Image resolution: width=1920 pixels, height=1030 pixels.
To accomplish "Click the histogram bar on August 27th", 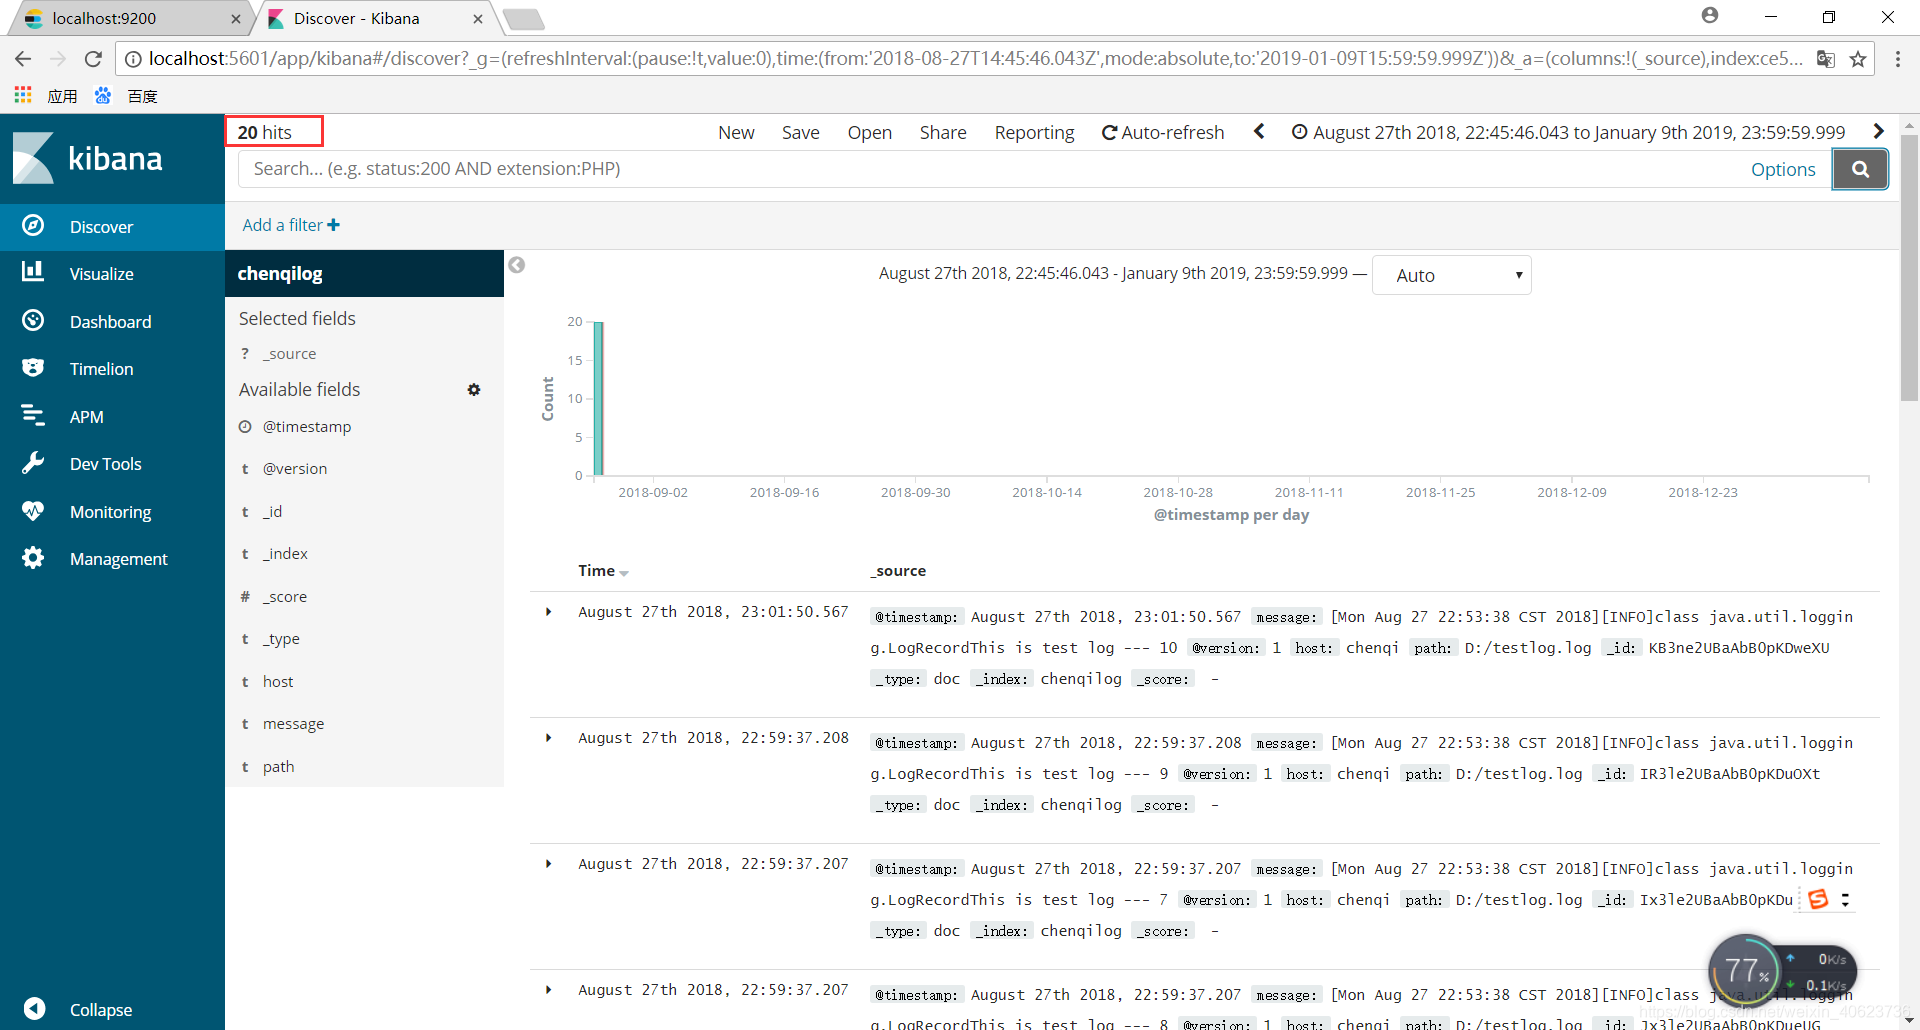I will pyautogui.click(x=598, y=398).
